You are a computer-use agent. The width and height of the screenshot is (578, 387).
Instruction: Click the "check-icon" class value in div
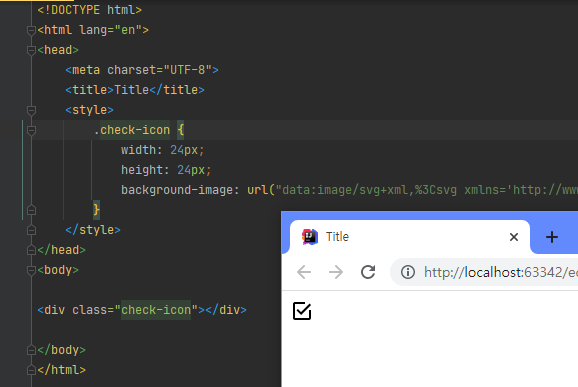(x=156, y=310)
